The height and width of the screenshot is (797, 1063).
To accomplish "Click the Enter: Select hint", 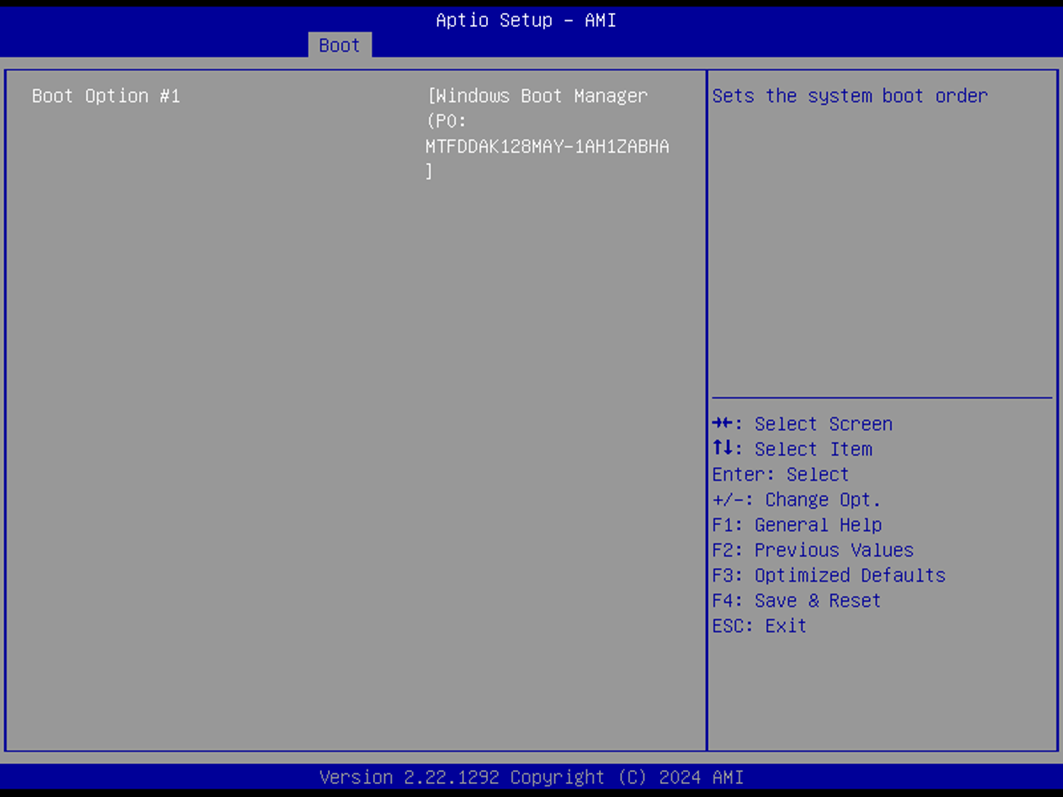I will (x=780, y=475).
